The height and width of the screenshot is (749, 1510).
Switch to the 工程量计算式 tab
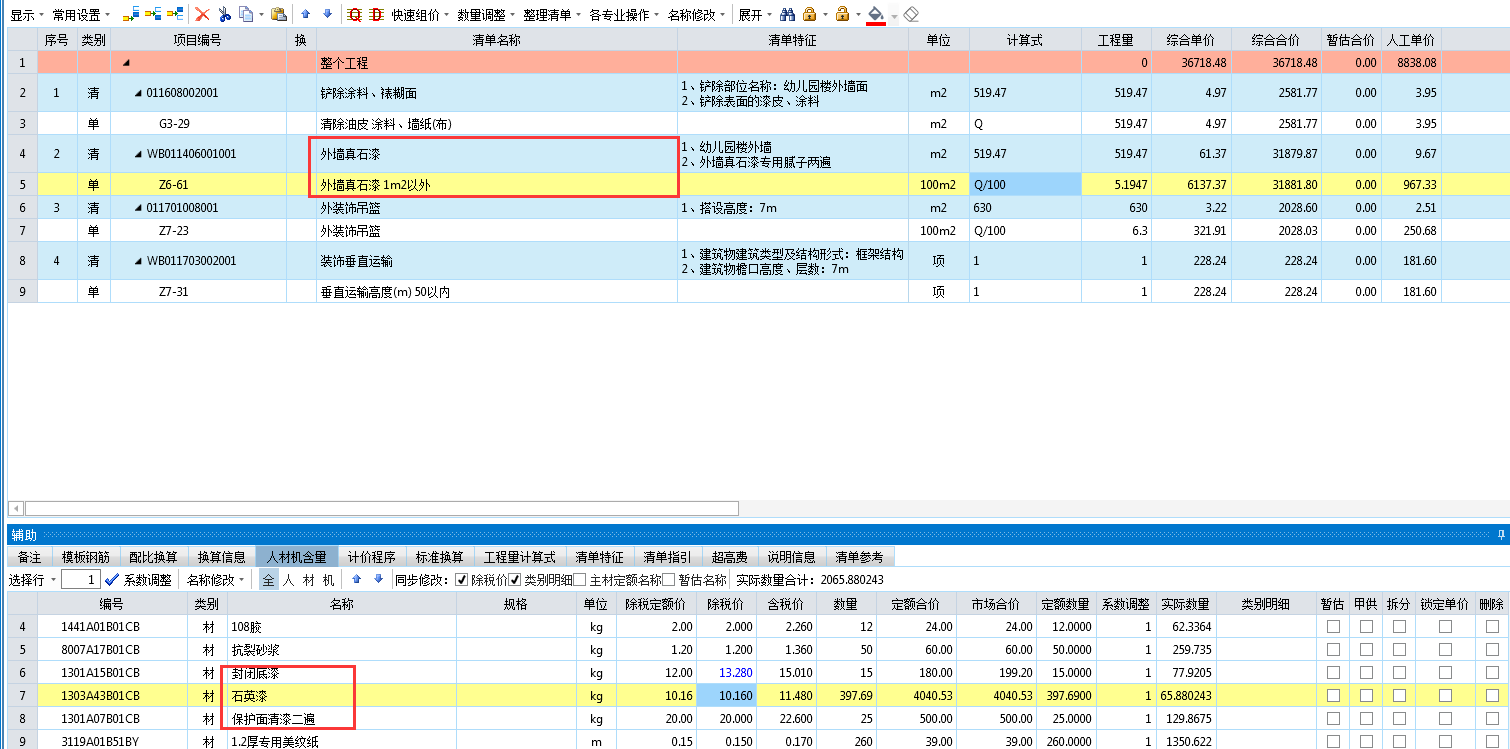pos(520,557)
